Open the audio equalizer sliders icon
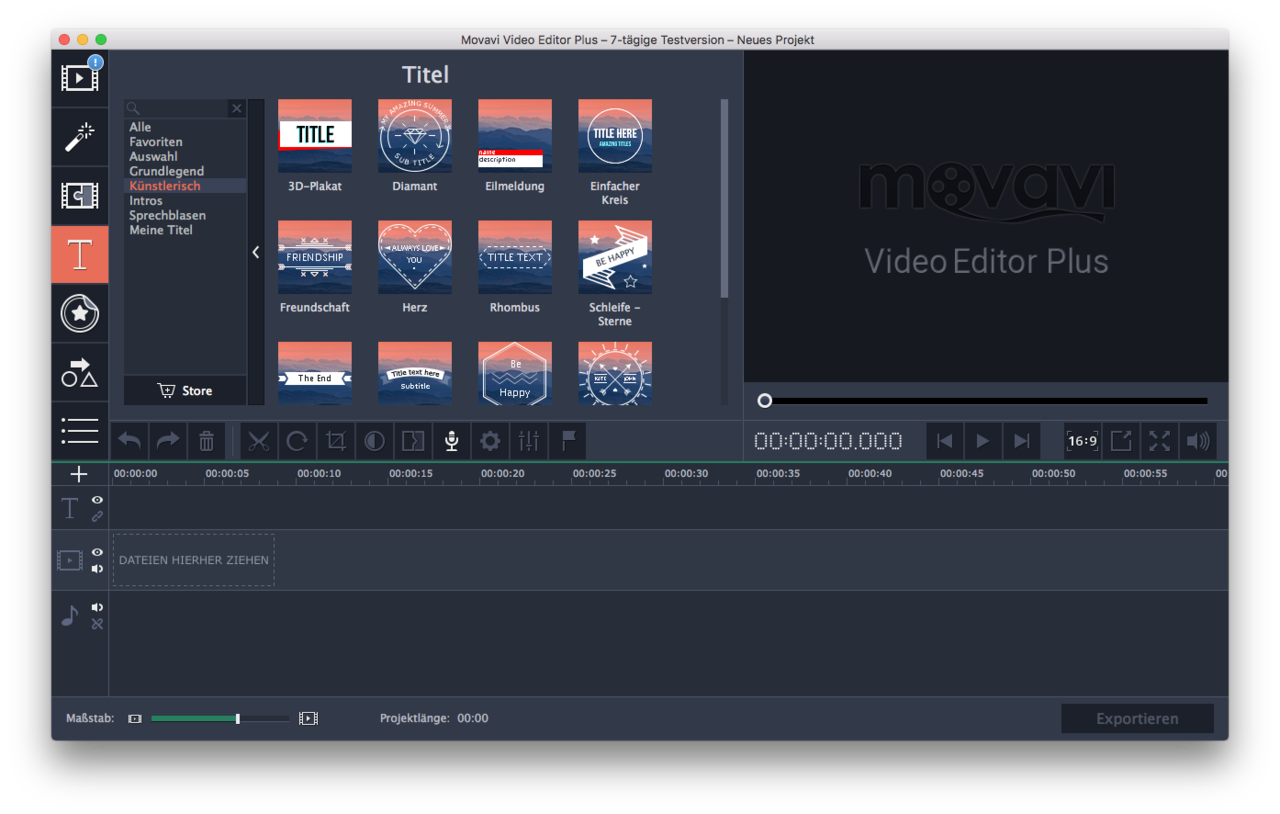 529,441
